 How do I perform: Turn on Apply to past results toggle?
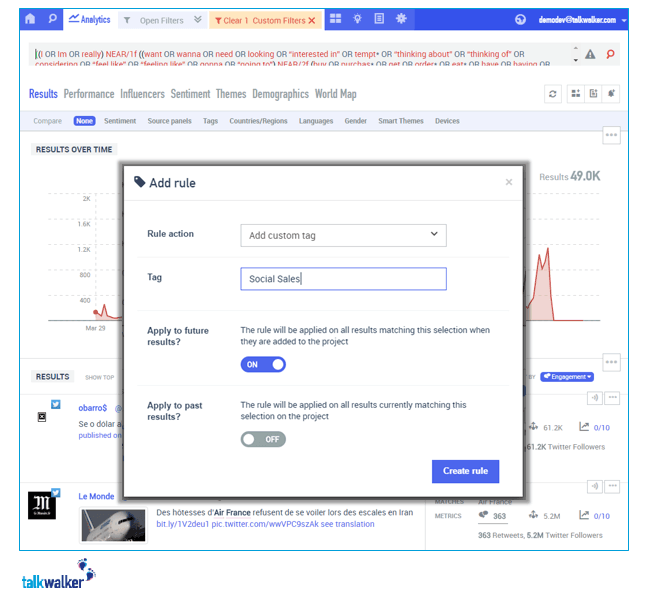[263, 439]
